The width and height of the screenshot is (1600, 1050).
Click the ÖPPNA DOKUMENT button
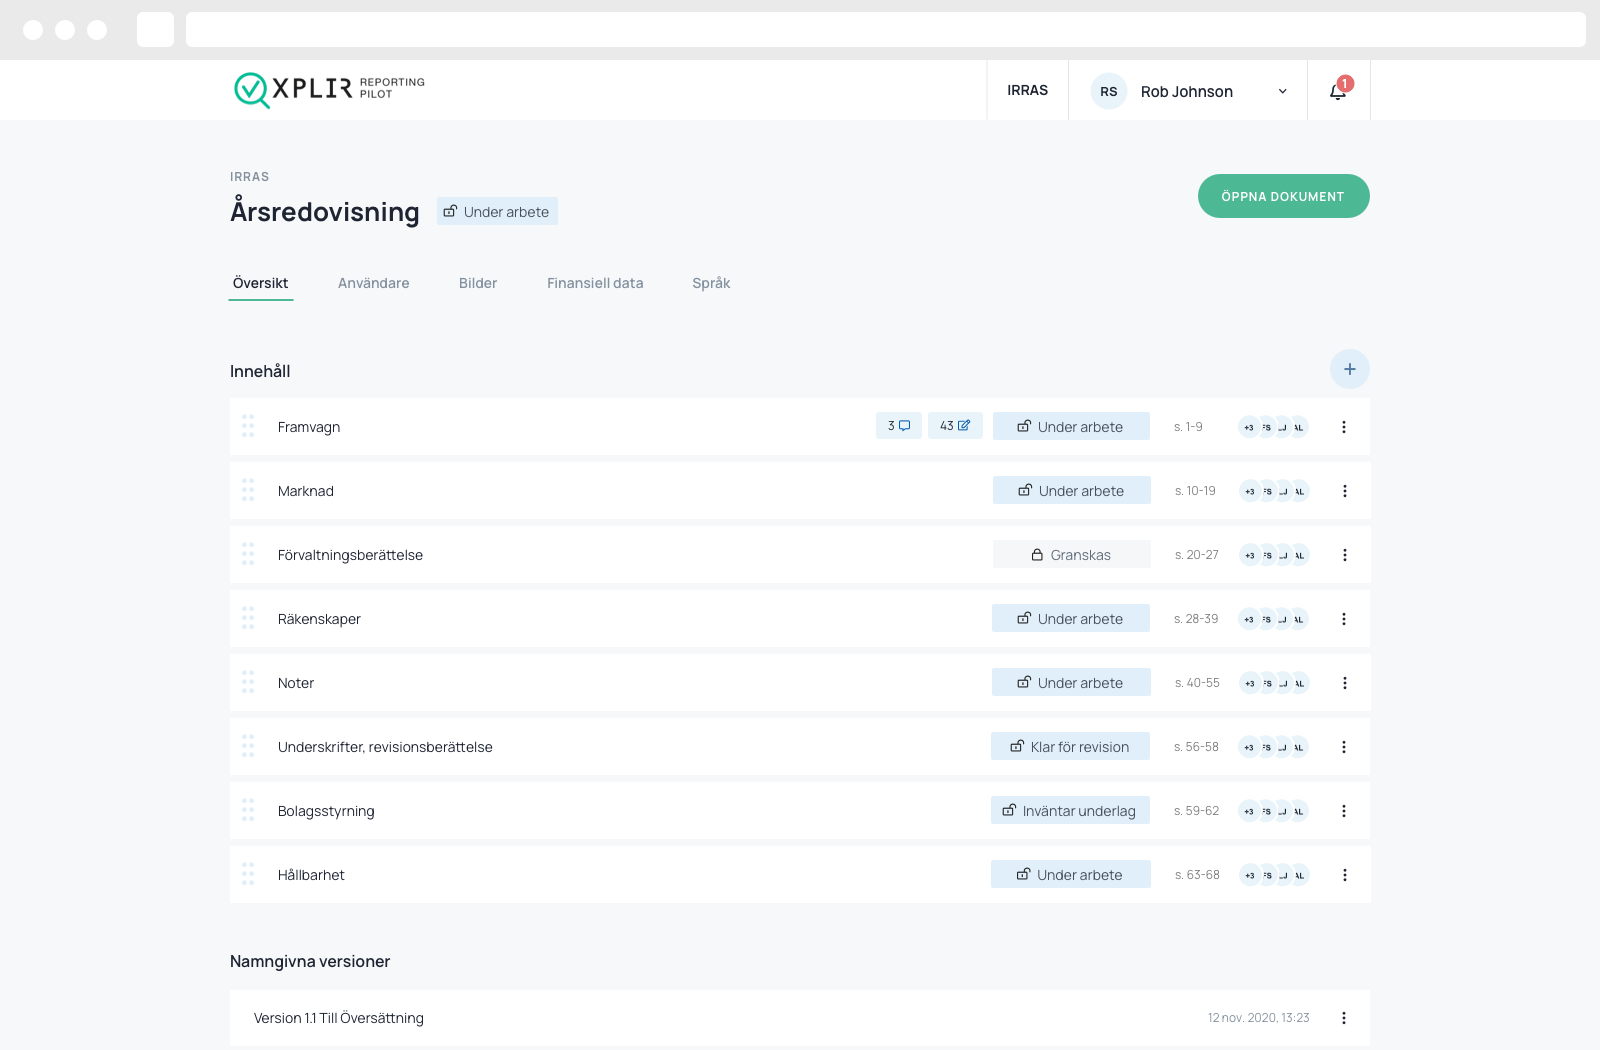point(1283,196)
